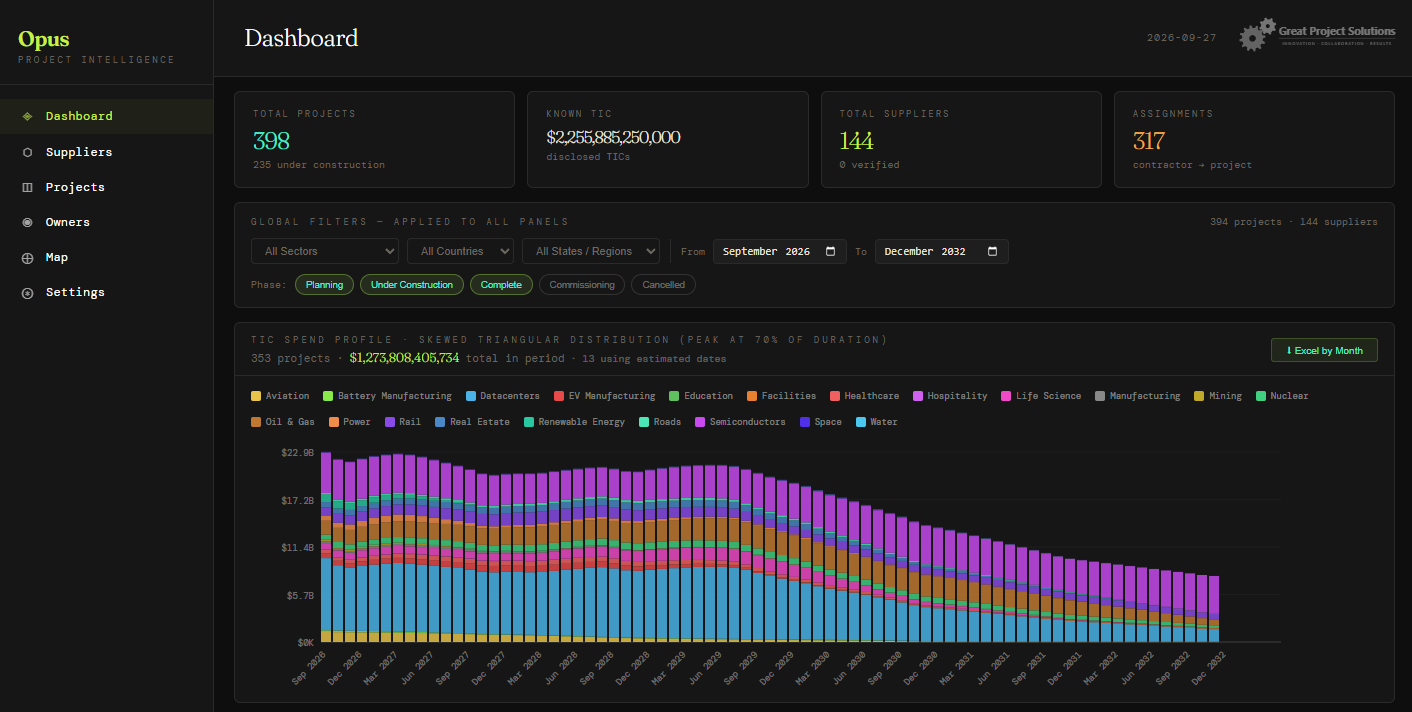1412x712 pixels.
Task: Toggle Aviation legend swatch
Action: pos(256,396)
